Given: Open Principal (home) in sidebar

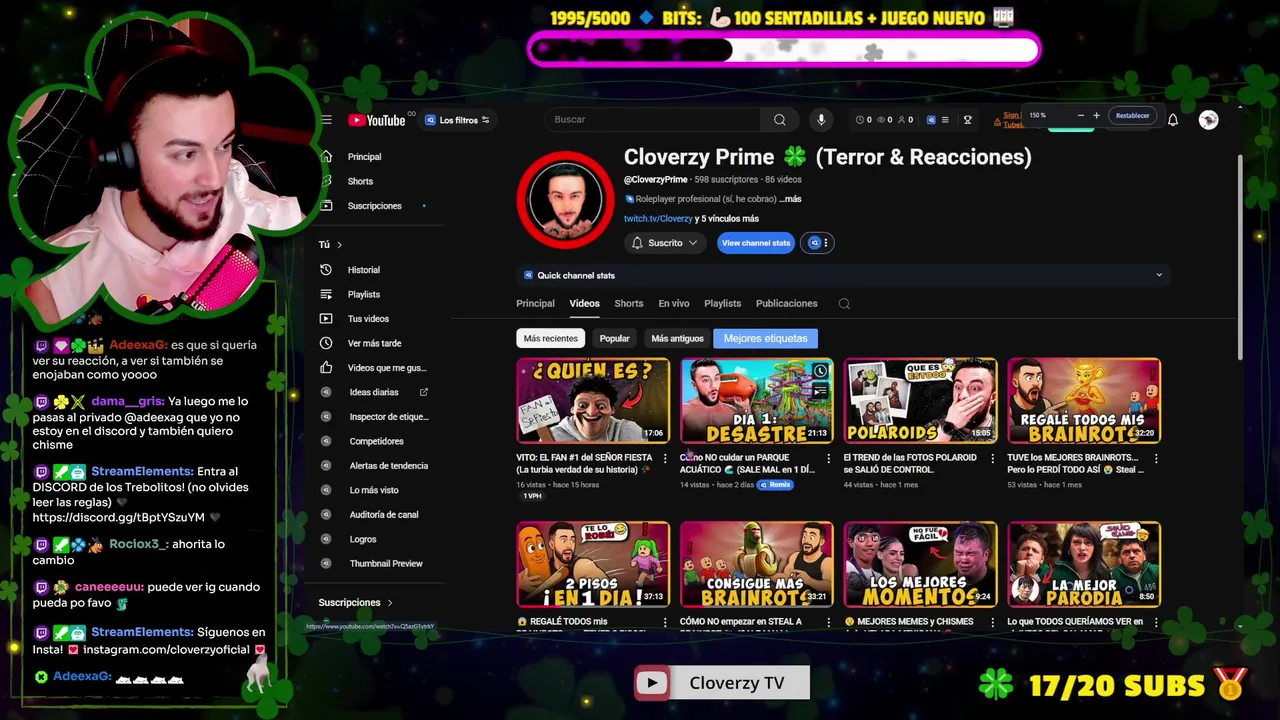Looking at the screenshot, I should point(364,157).
